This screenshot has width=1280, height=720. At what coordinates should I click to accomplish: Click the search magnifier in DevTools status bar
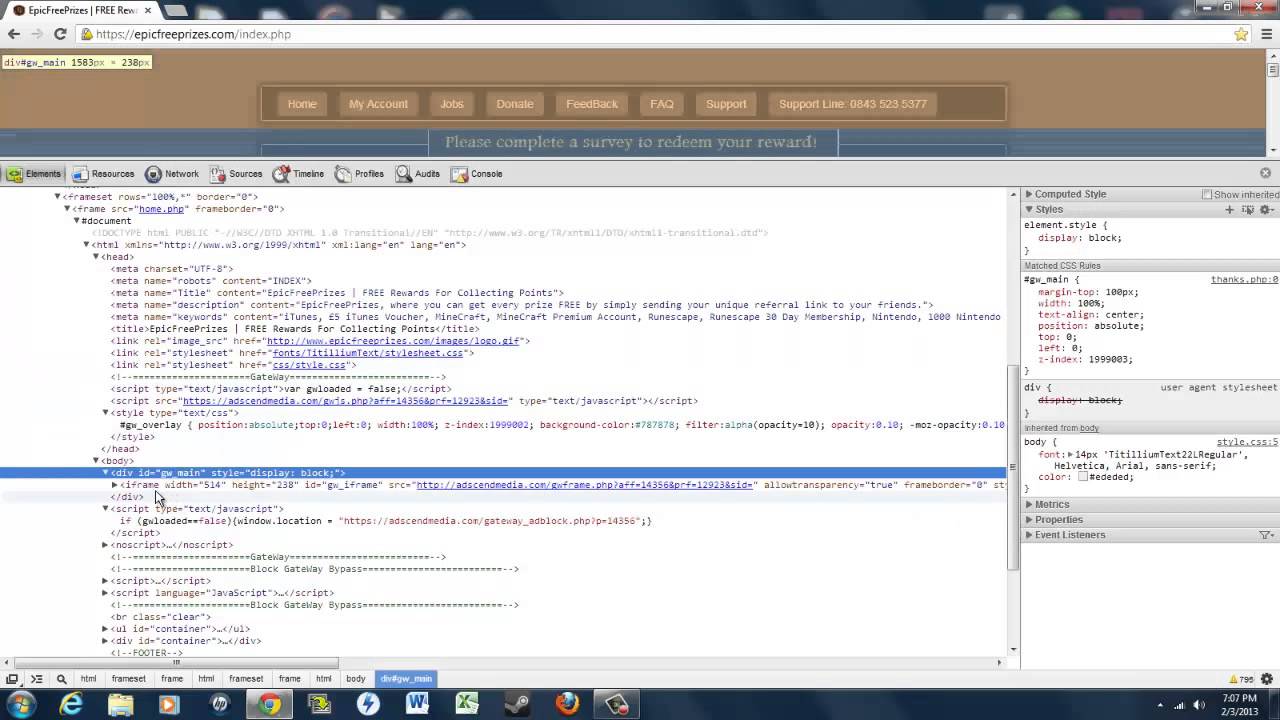click(61, 679)
